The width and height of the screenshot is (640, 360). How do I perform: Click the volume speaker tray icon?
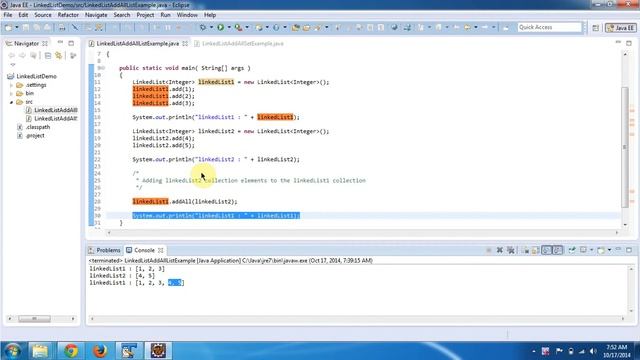click(x=593, y=351)
